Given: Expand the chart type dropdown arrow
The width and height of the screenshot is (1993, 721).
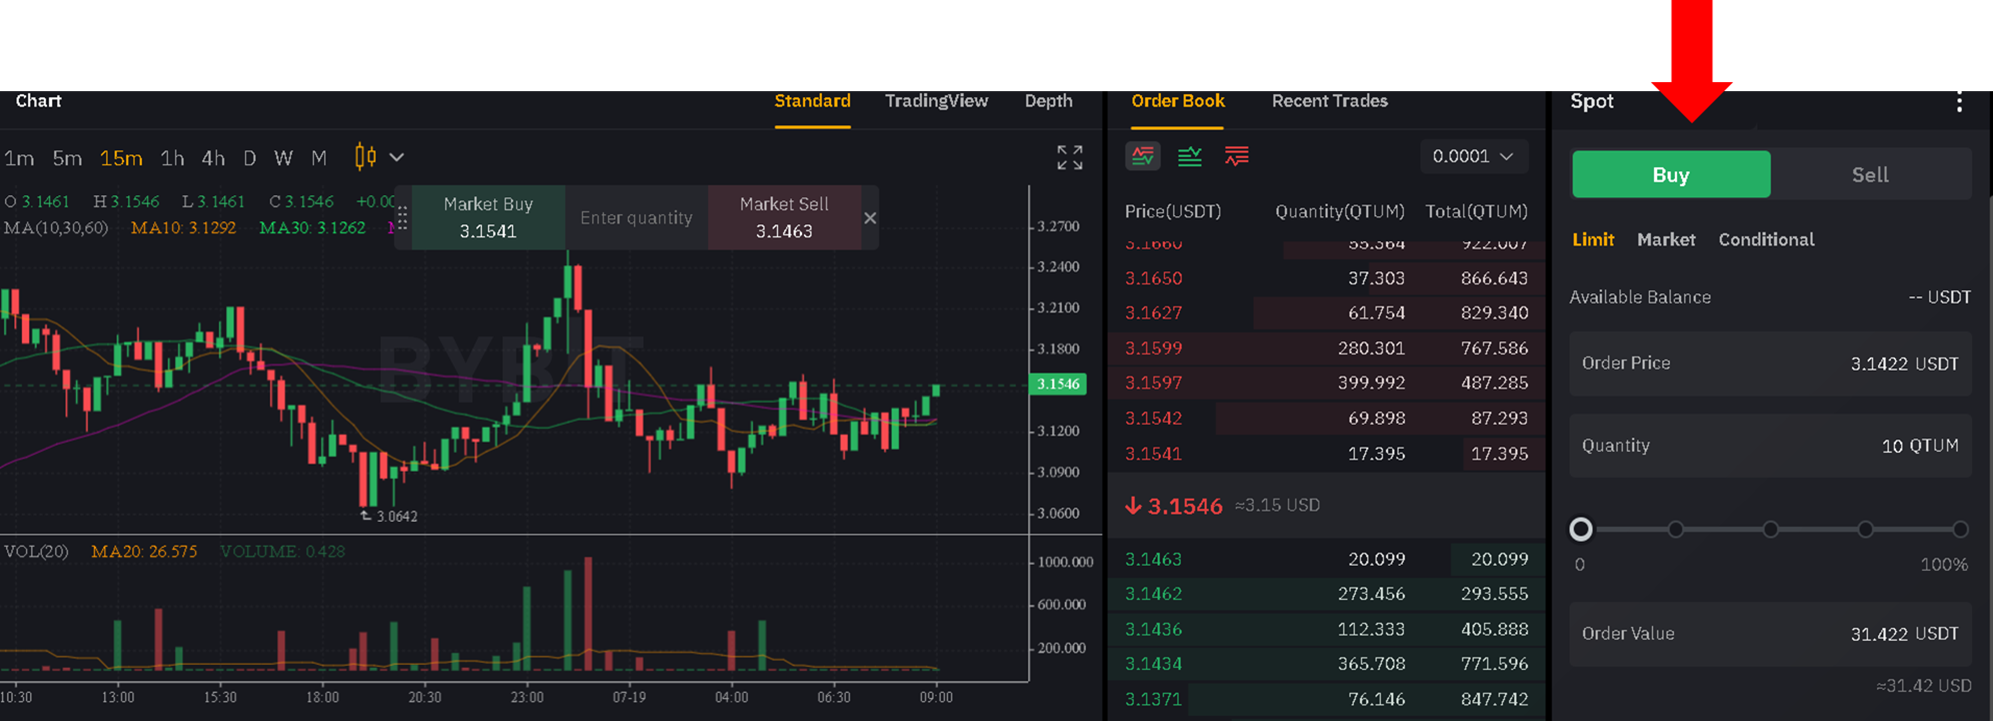Looking at the screenshot, I should coord(397,157).
